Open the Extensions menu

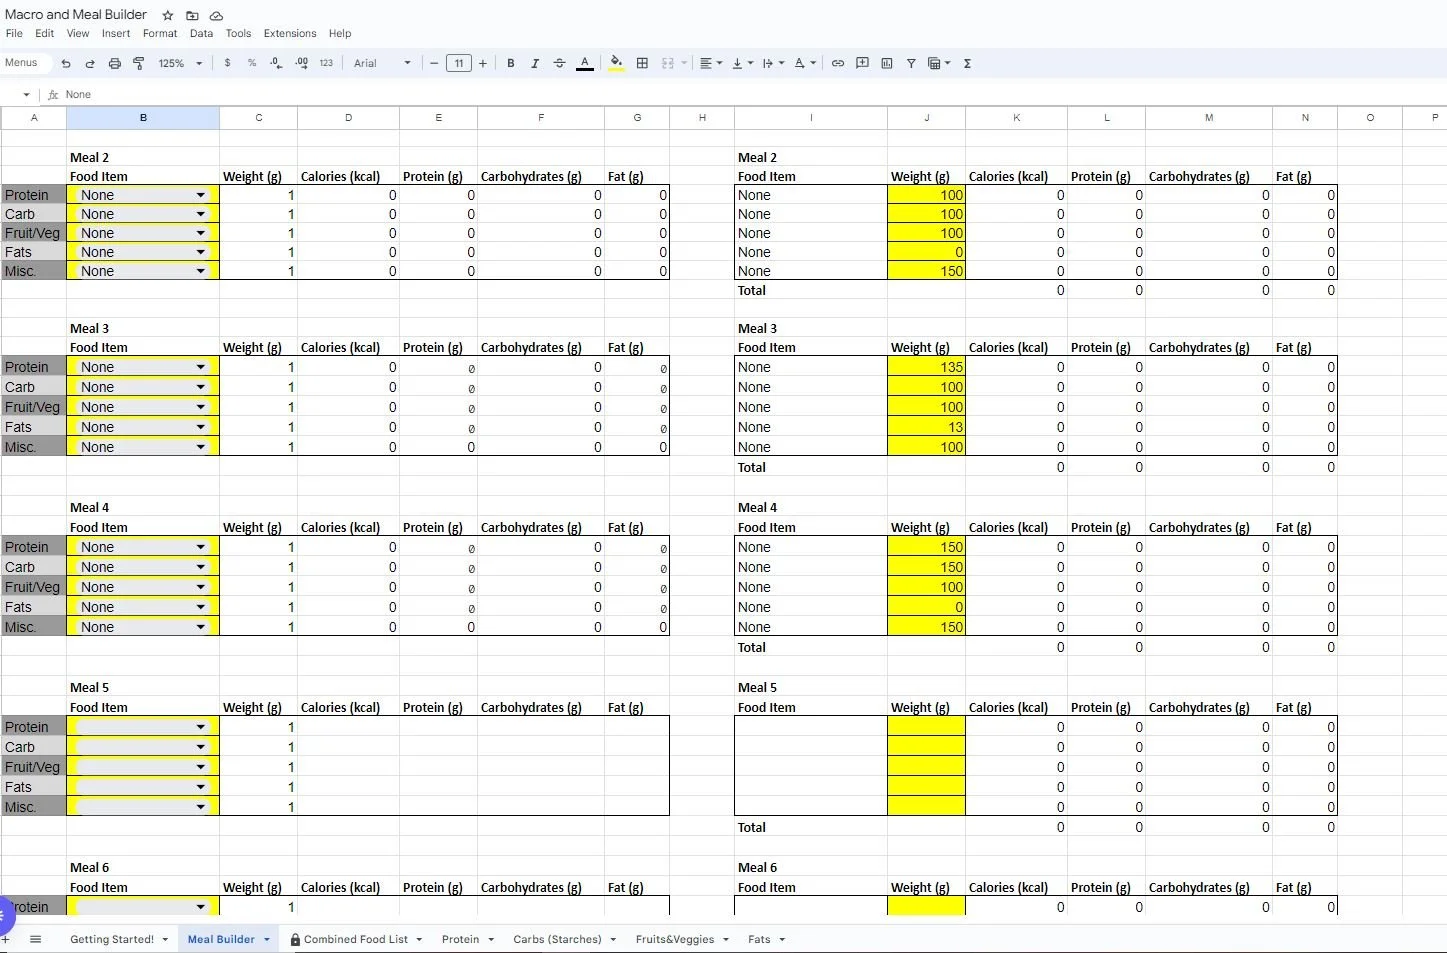pyautogui.click(x=290, y=33)
